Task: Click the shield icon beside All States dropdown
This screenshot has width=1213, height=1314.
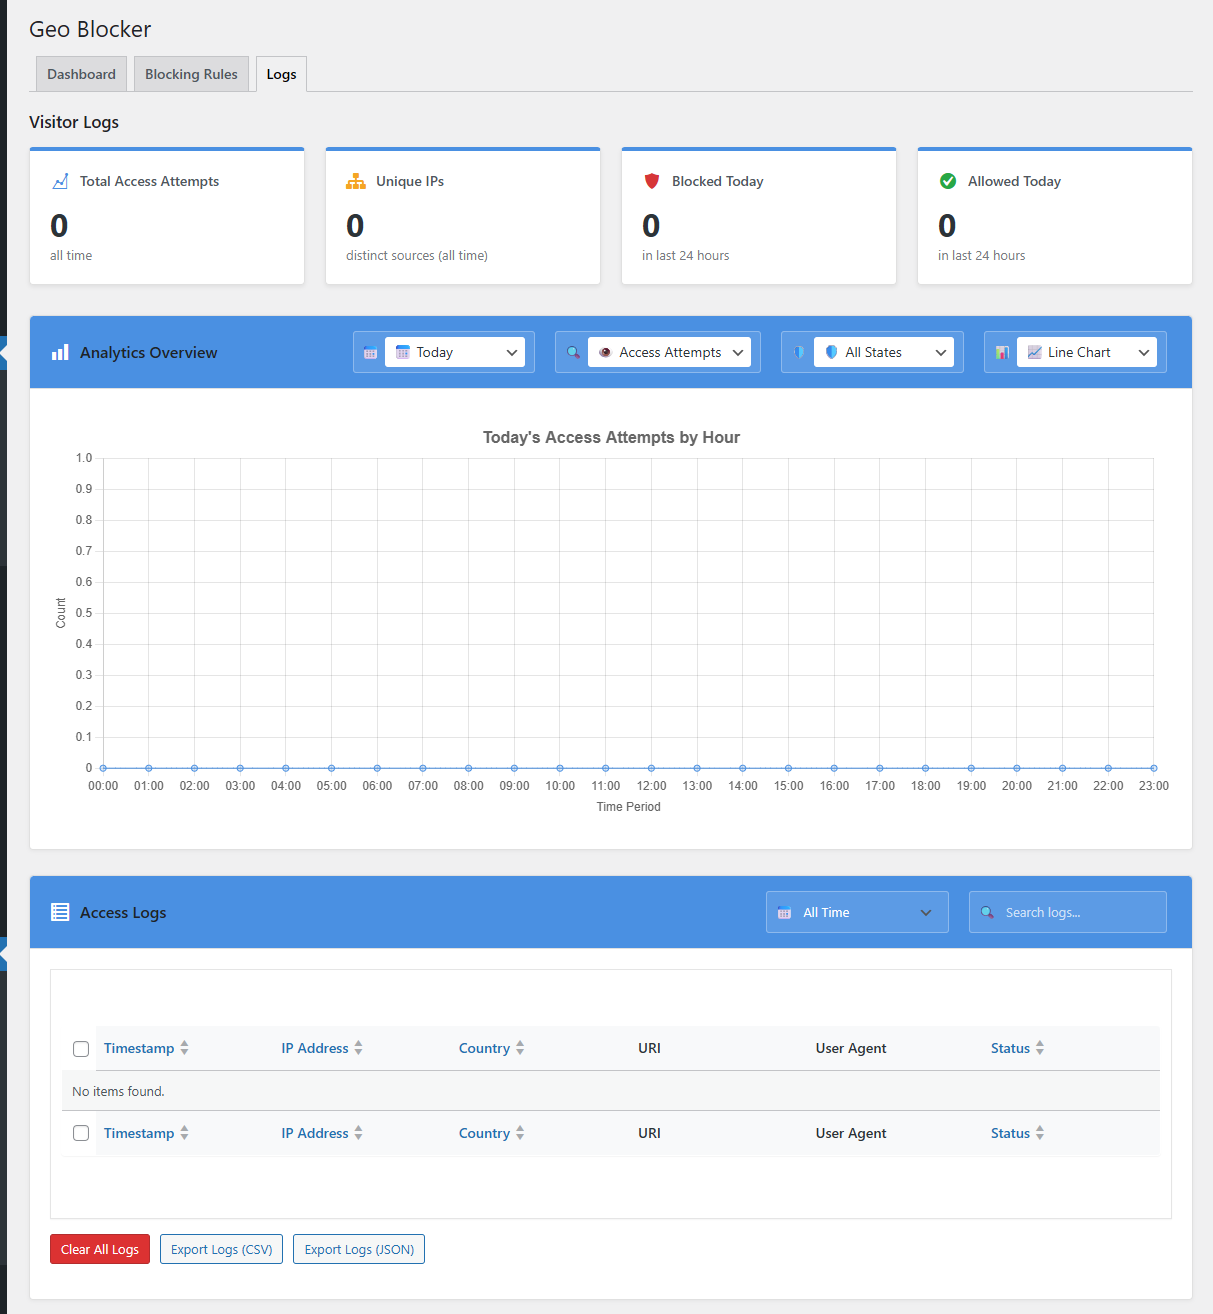Action: pos(798,353)
